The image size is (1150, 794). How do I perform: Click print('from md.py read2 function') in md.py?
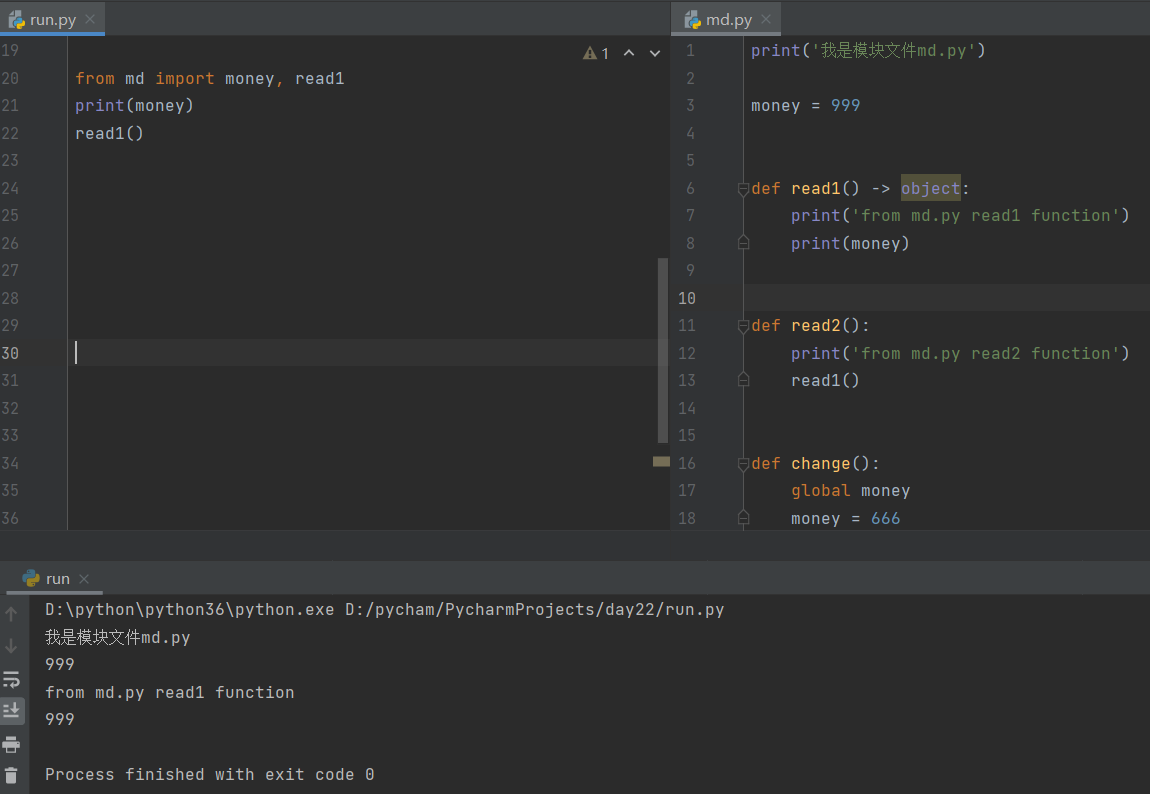tap(960, 353)
